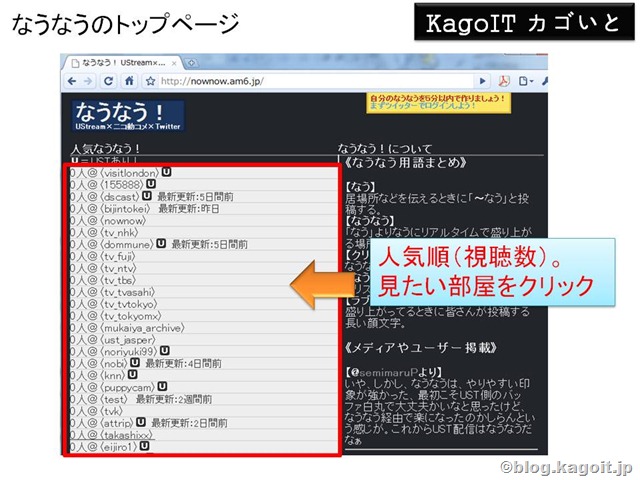Open the tv_fuji room
The width and height of the screenshot is (640, 480).
click(x=118, y=256)
